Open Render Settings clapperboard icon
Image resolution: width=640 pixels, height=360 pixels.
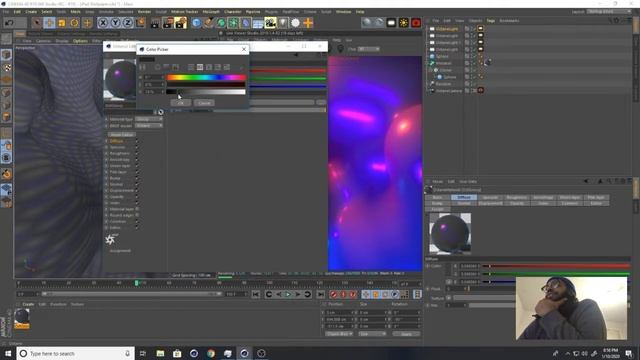point(180,23)
